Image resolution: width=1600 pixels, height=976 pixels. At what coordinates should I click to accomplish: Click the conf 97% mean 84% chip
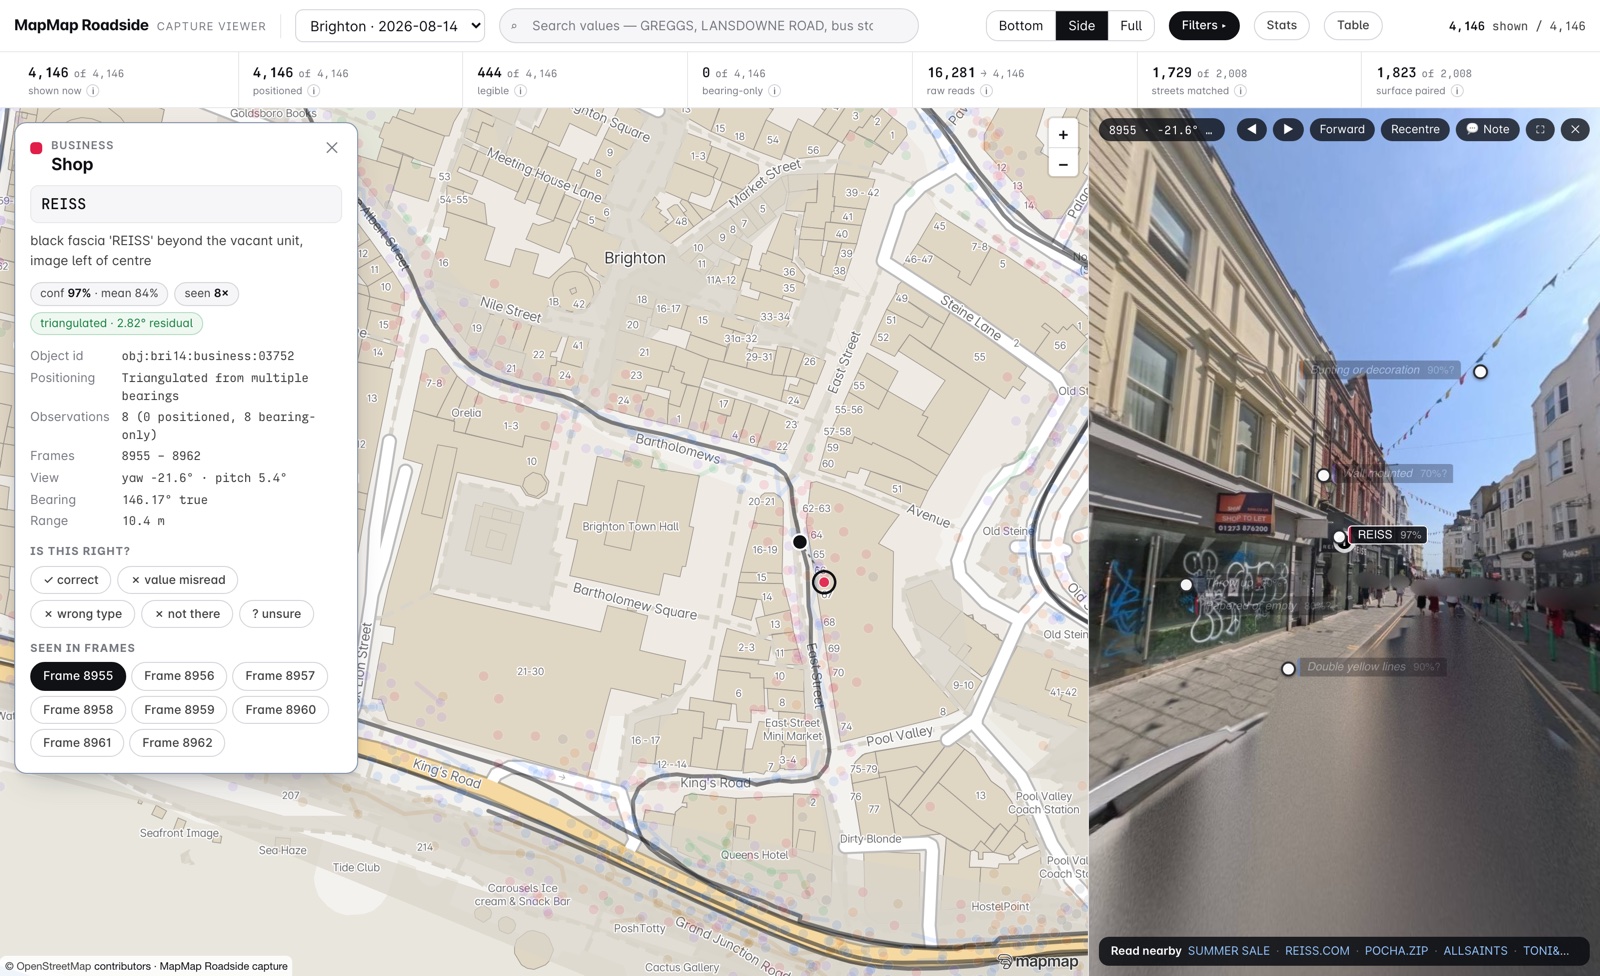coord(99,293)
